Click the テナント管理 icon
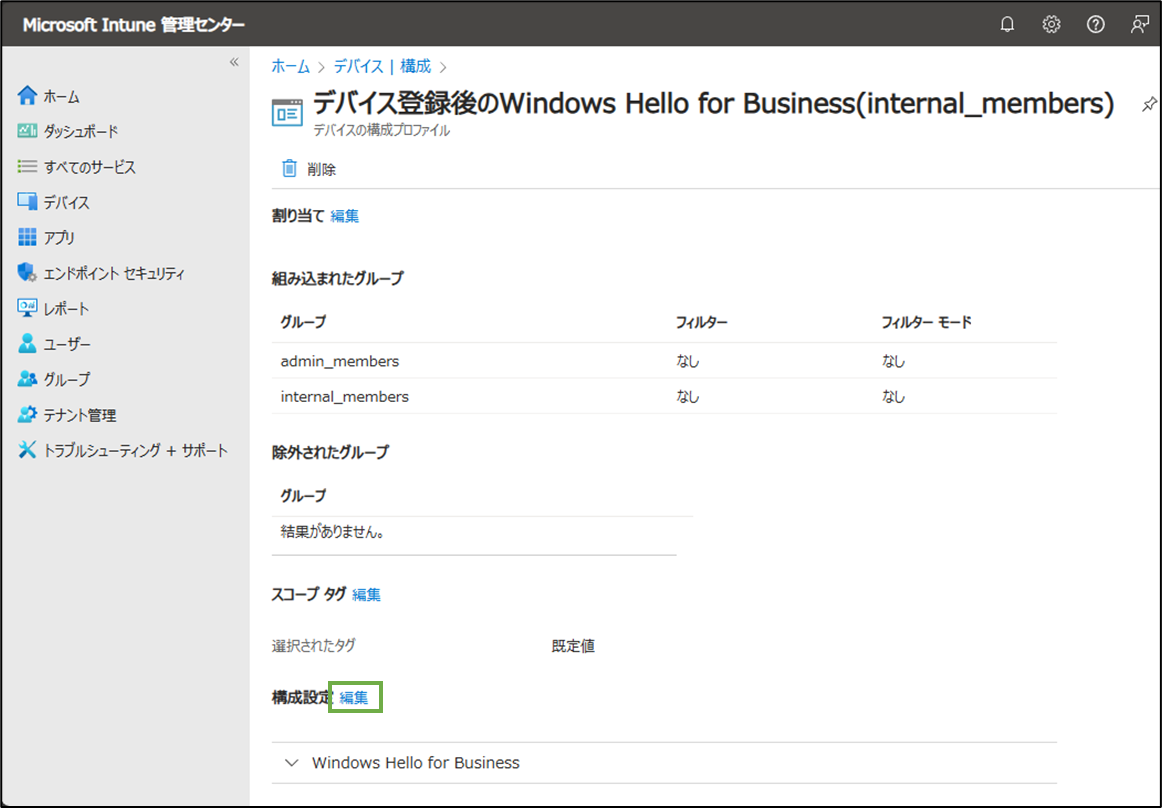 point(27,414)
